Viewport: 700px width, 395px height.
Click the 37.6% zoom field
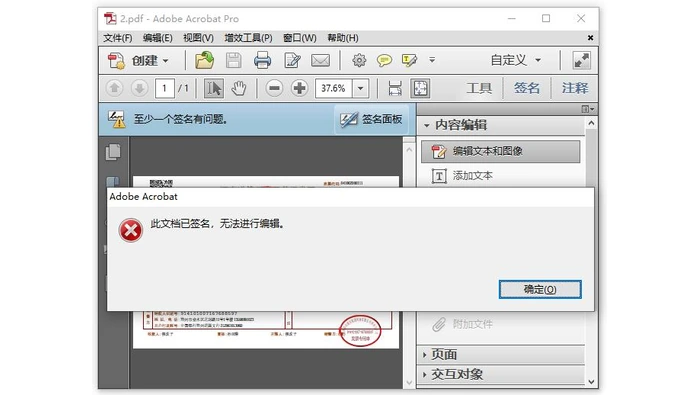pos(333,88)
